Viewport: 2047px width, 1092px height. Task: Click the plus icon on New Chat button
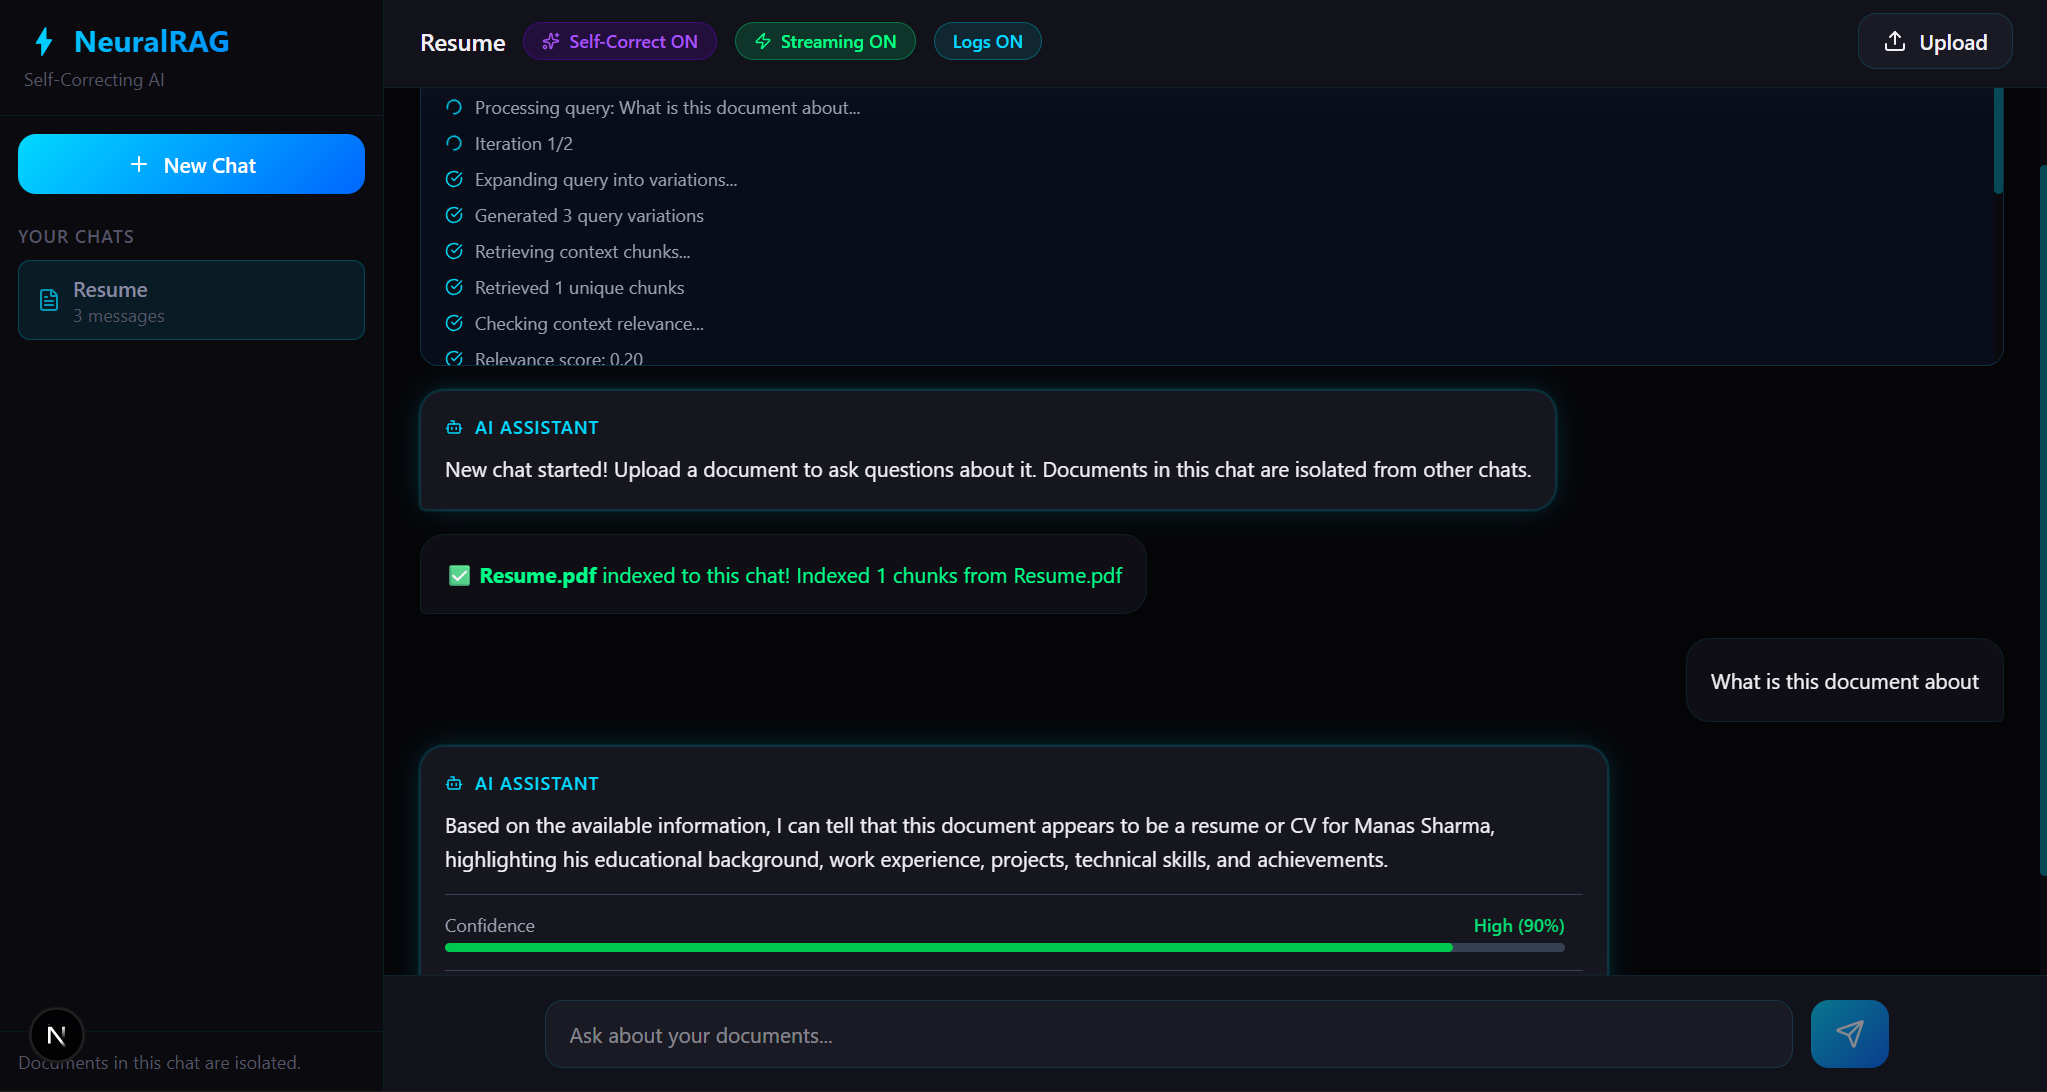[x=139, y=164]
